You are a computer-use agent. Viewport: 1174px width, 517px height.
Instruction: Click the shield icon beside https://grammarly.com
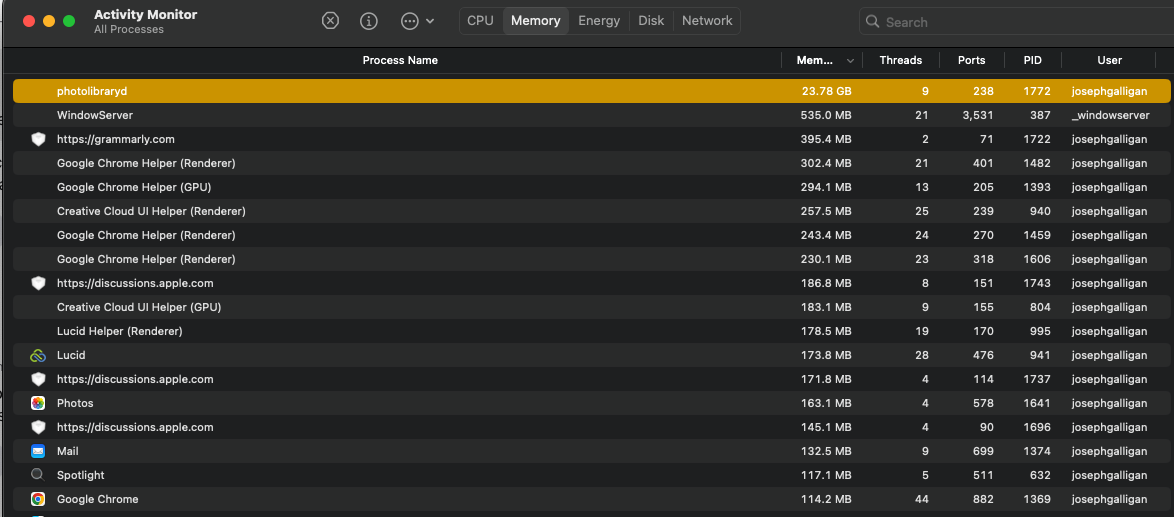tap(38, 139)
